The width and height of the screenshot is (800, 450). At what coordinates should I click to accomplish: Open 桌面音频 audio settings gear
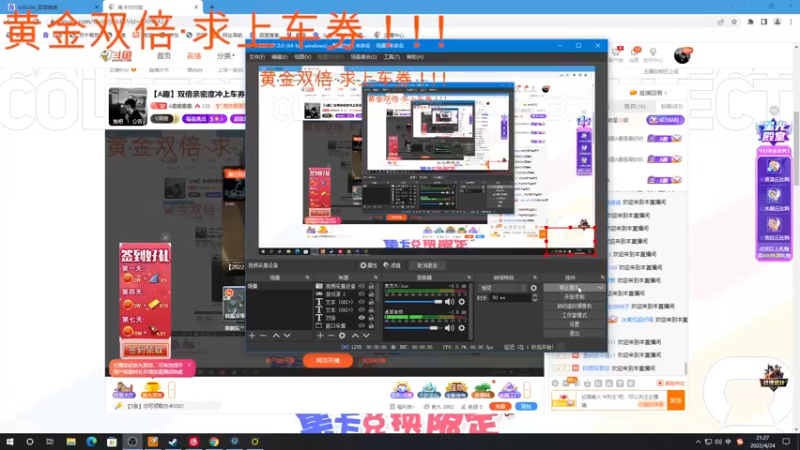(462, 328)
